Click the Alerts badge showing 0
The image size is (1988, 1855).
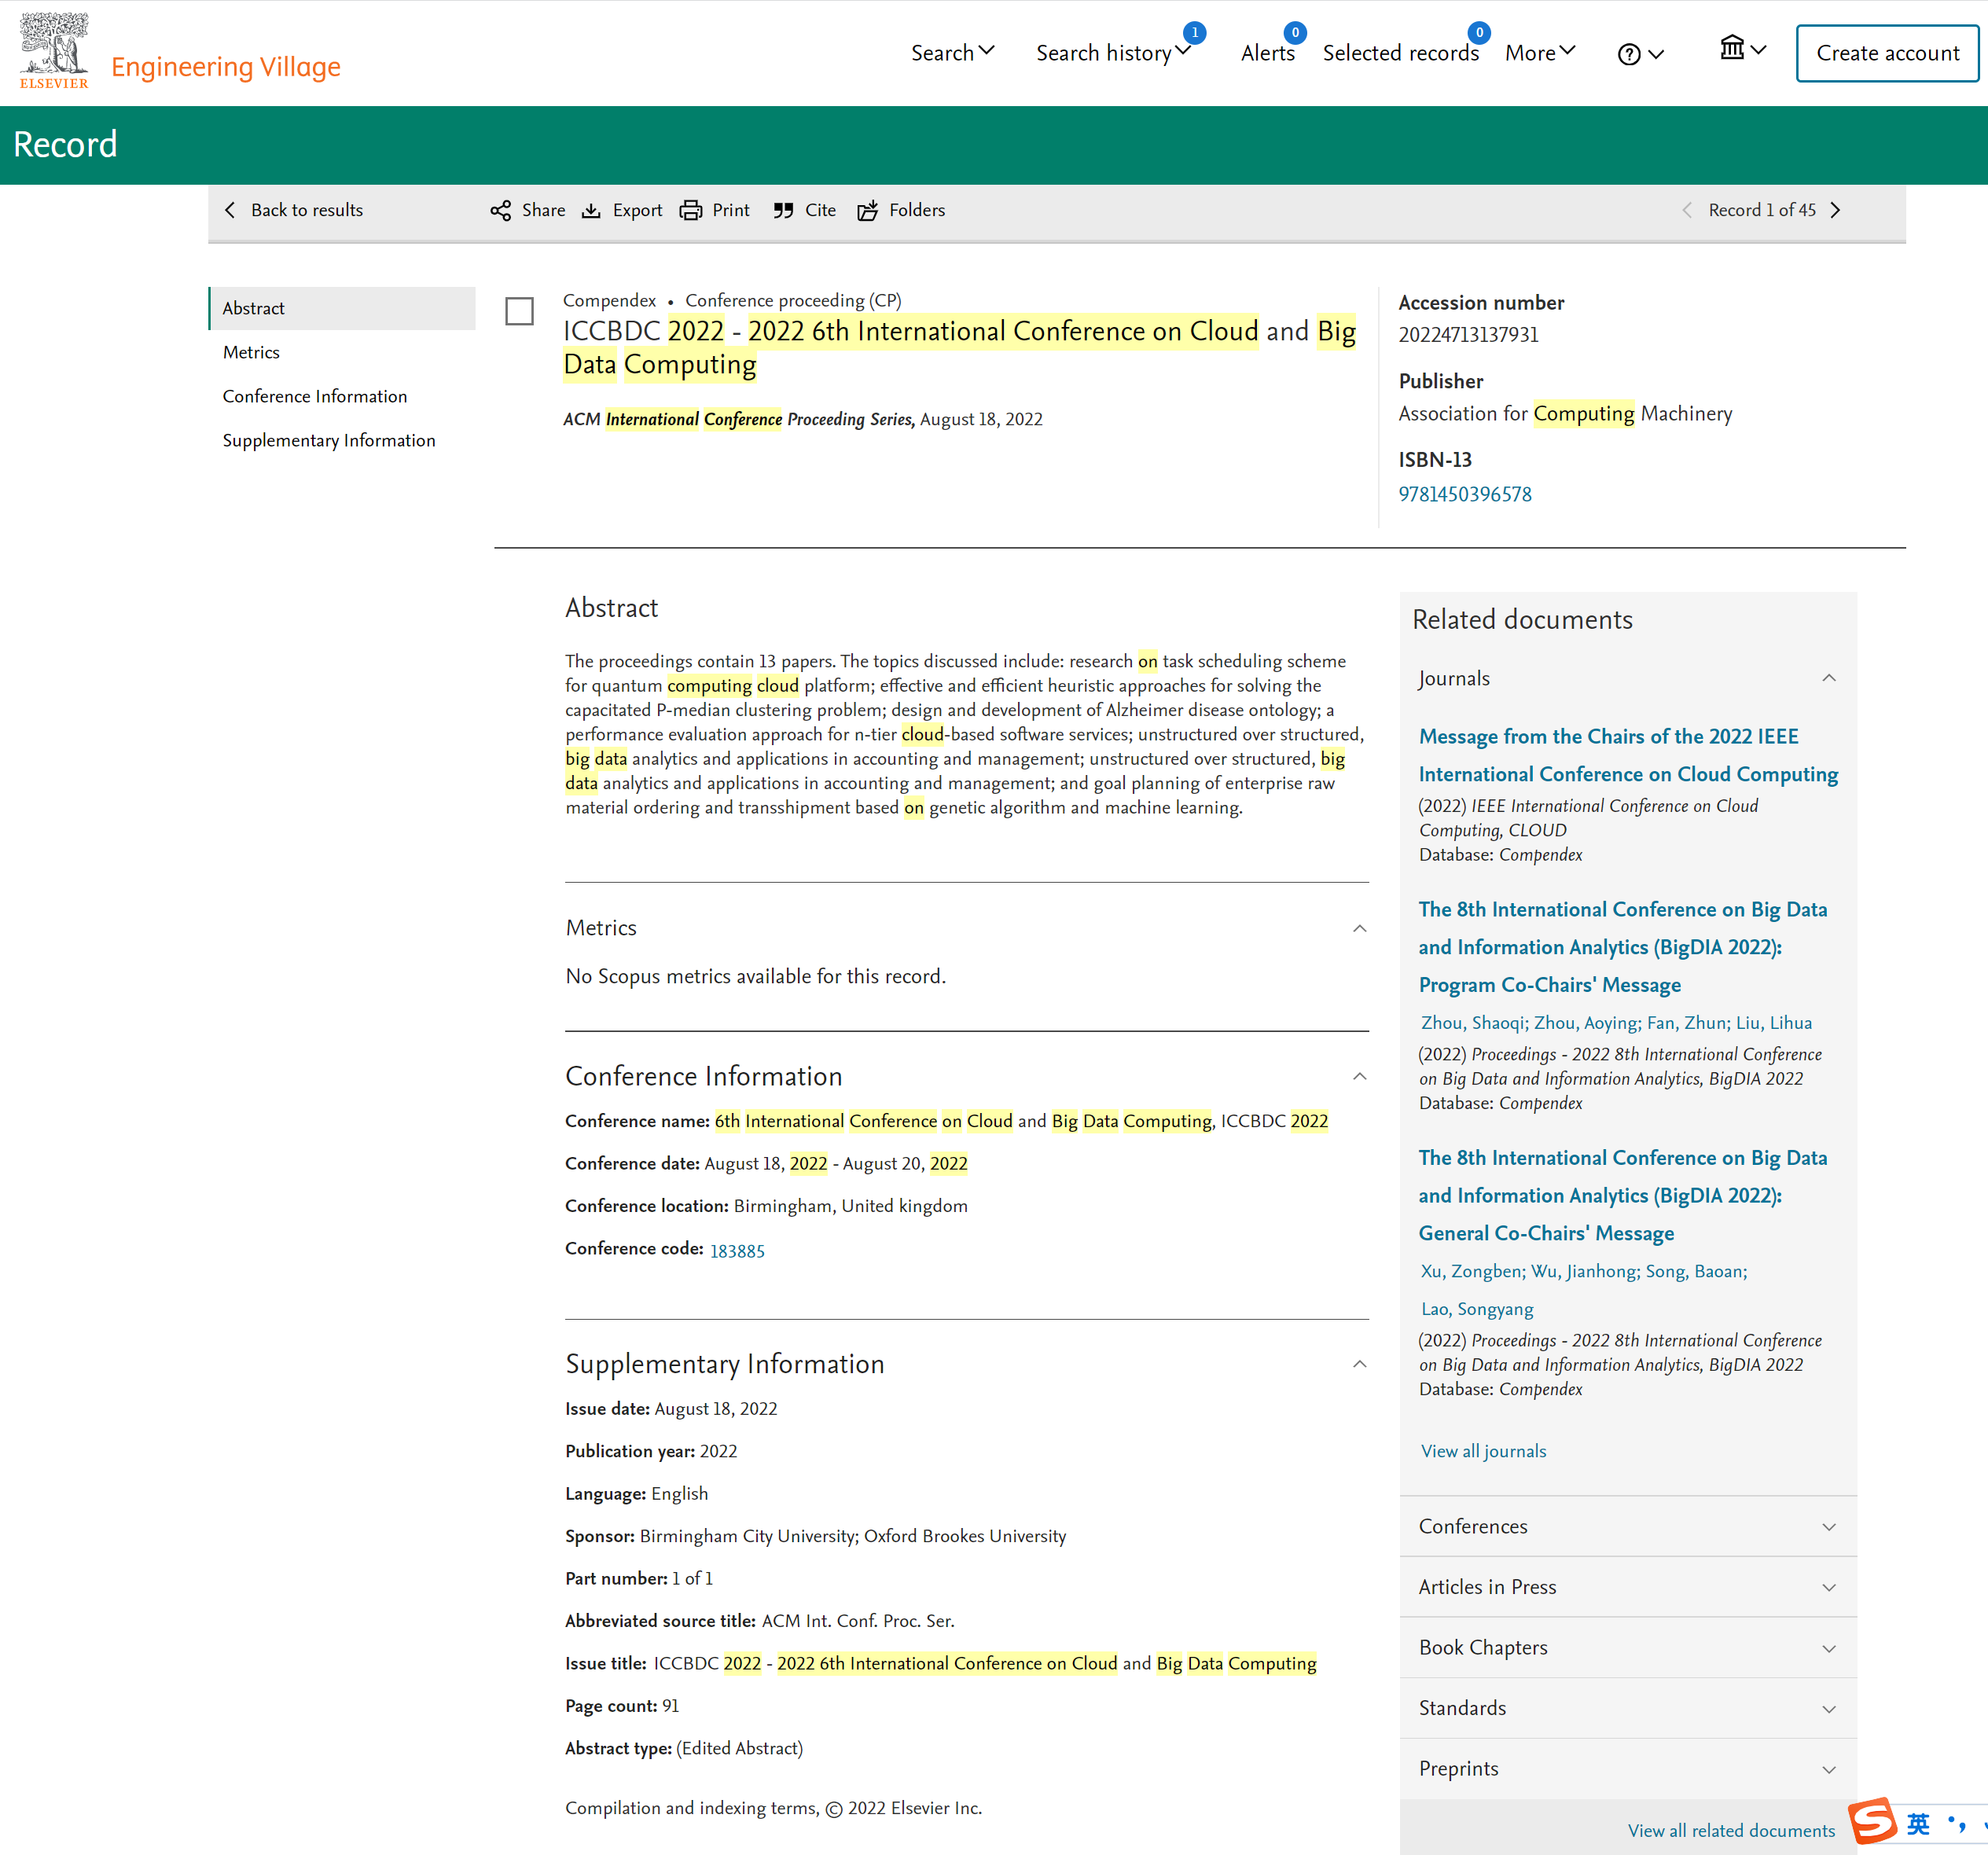coord(1295,32)
